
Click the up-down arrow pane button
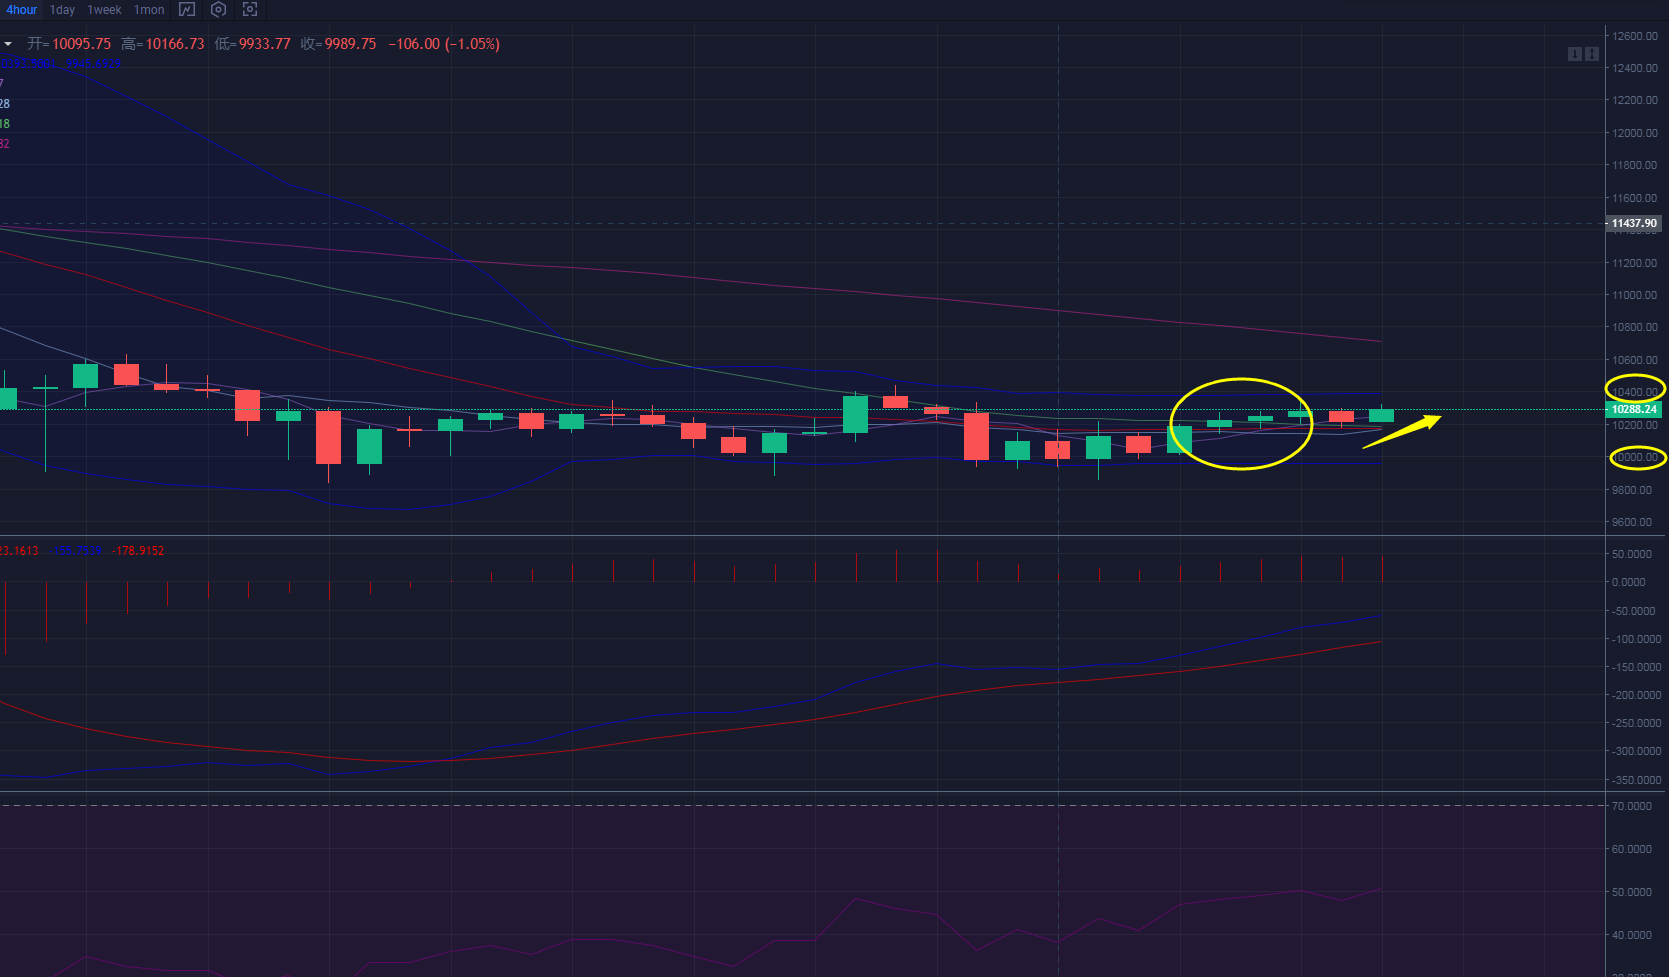pyautogui.click(x=1590, y=54)
